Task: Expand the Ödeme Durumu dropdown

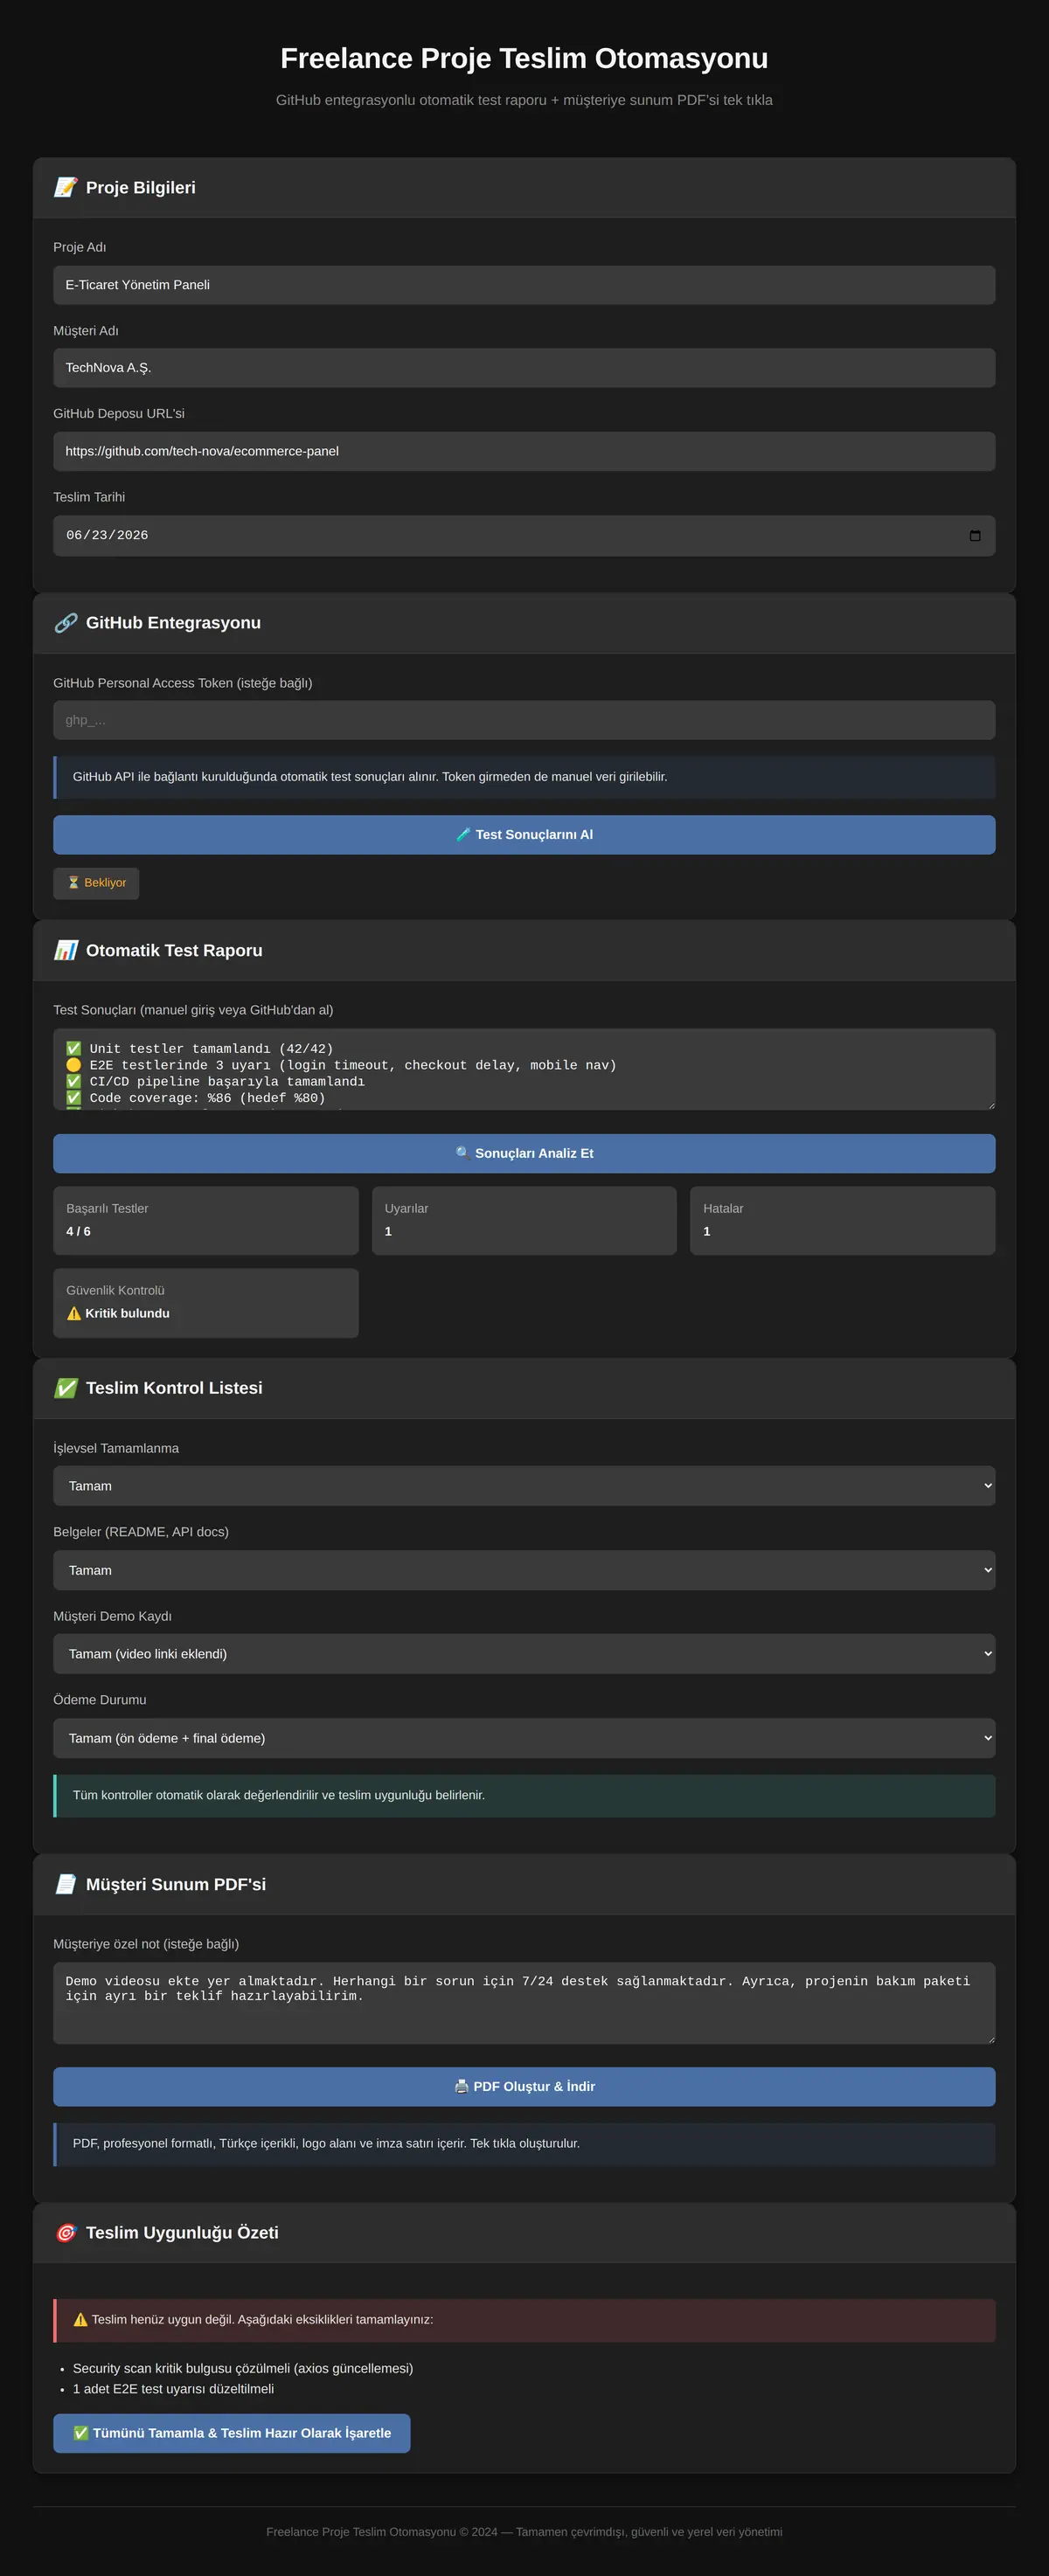Action: point(524,1738)
